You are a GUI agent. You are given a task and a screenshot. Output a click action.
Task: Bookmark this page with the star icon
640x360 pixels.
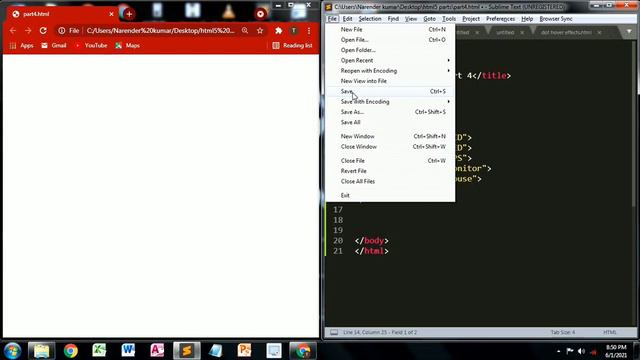pos(260,31)
